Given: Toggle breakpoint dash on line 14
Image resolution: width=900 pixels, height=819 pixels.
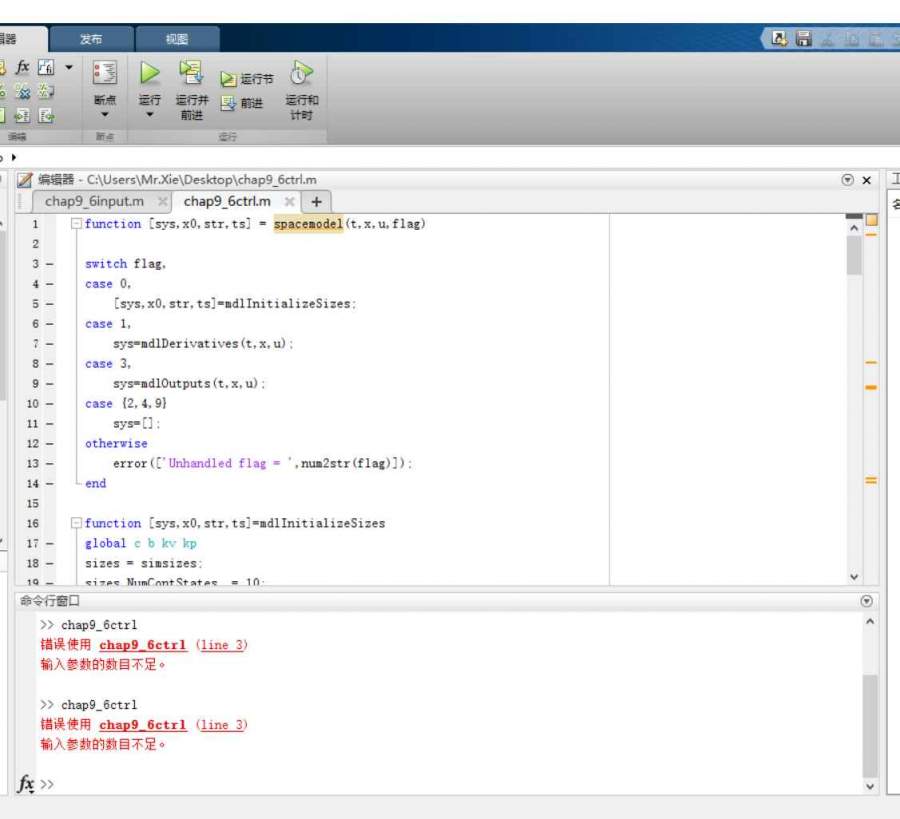Looking at the screenshot, I should click(49, 483).
